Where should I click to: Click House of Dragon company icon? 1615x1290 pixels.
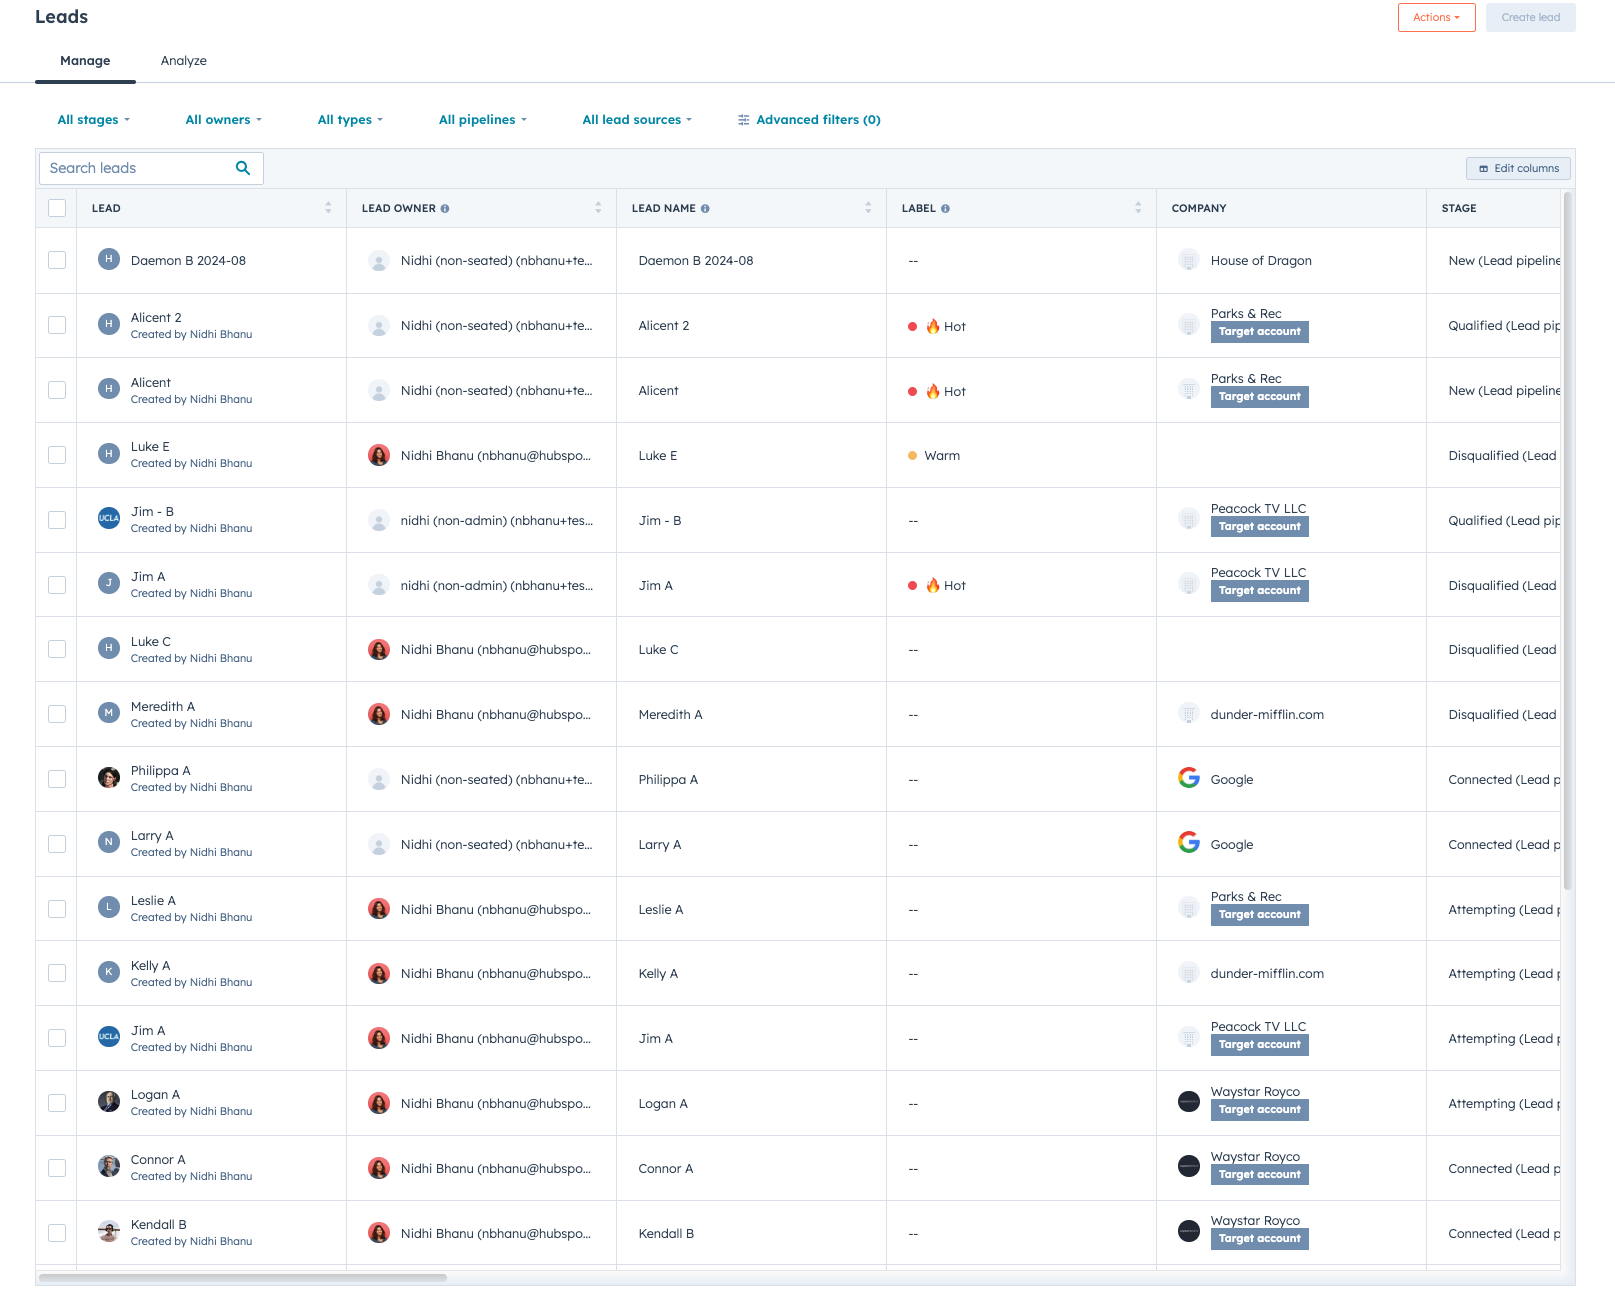[1188, 260]
